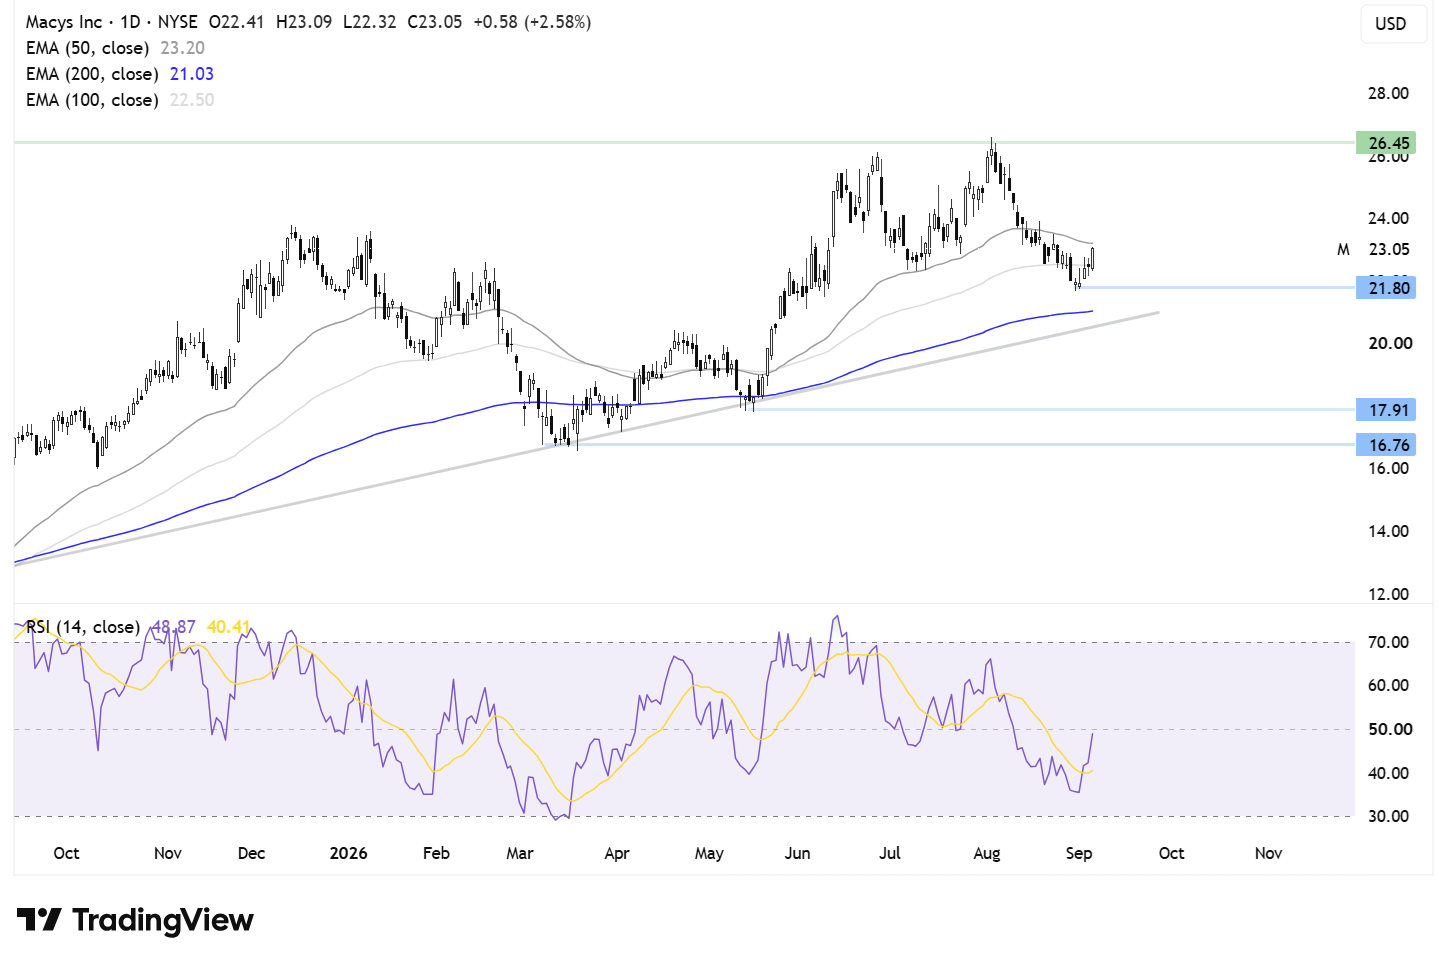Click the Mar label on time axis

(x=520, y=854)
